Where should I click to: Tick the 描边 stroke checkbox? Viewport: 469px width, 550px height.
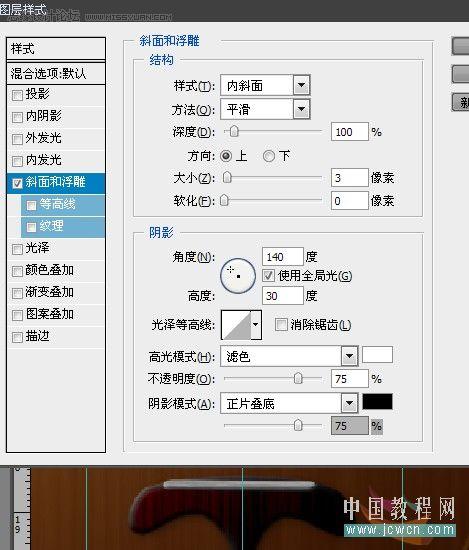click(17, 337)
